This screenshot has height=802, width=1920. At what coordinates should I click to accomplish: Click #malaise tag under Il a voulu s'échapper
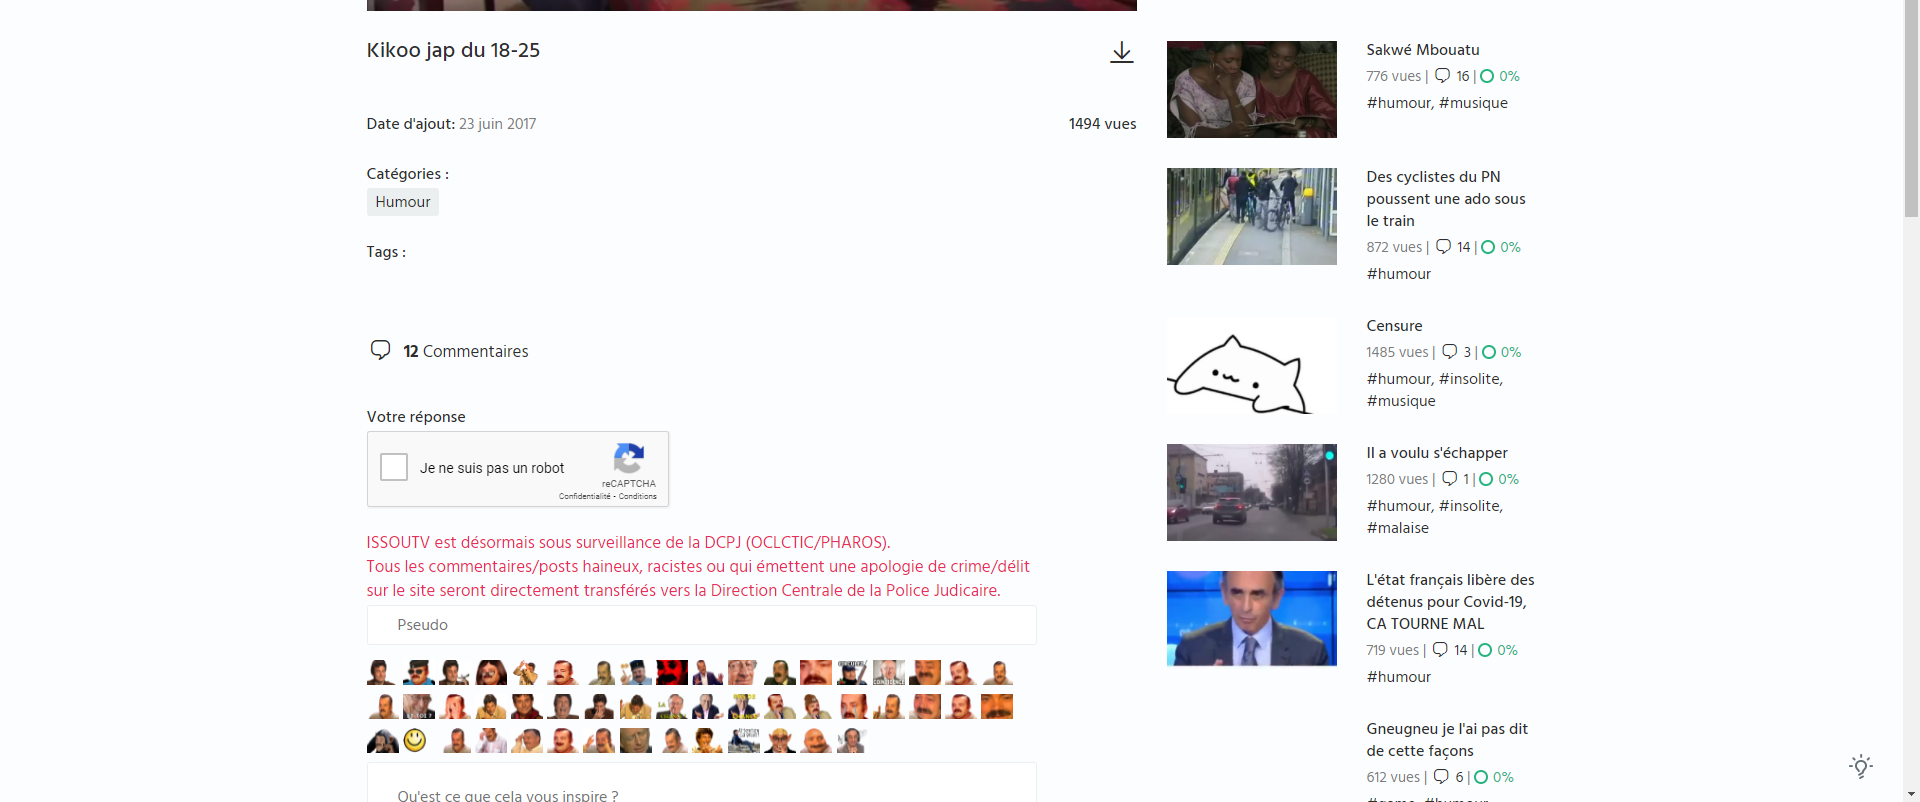click(1397, 528)
